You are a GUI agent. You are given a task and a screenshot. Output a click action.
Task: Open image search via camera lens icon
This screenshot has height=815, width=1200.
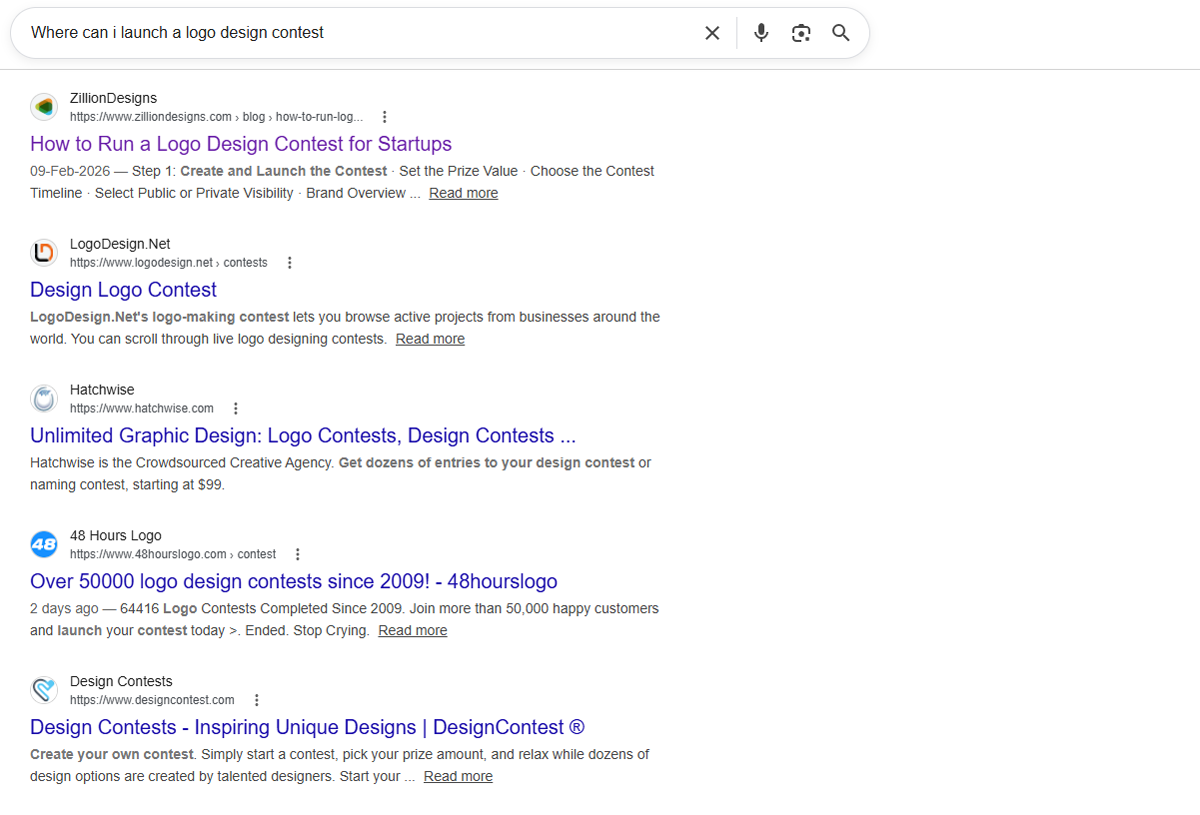pyautogui.click(x=801, y=33)
